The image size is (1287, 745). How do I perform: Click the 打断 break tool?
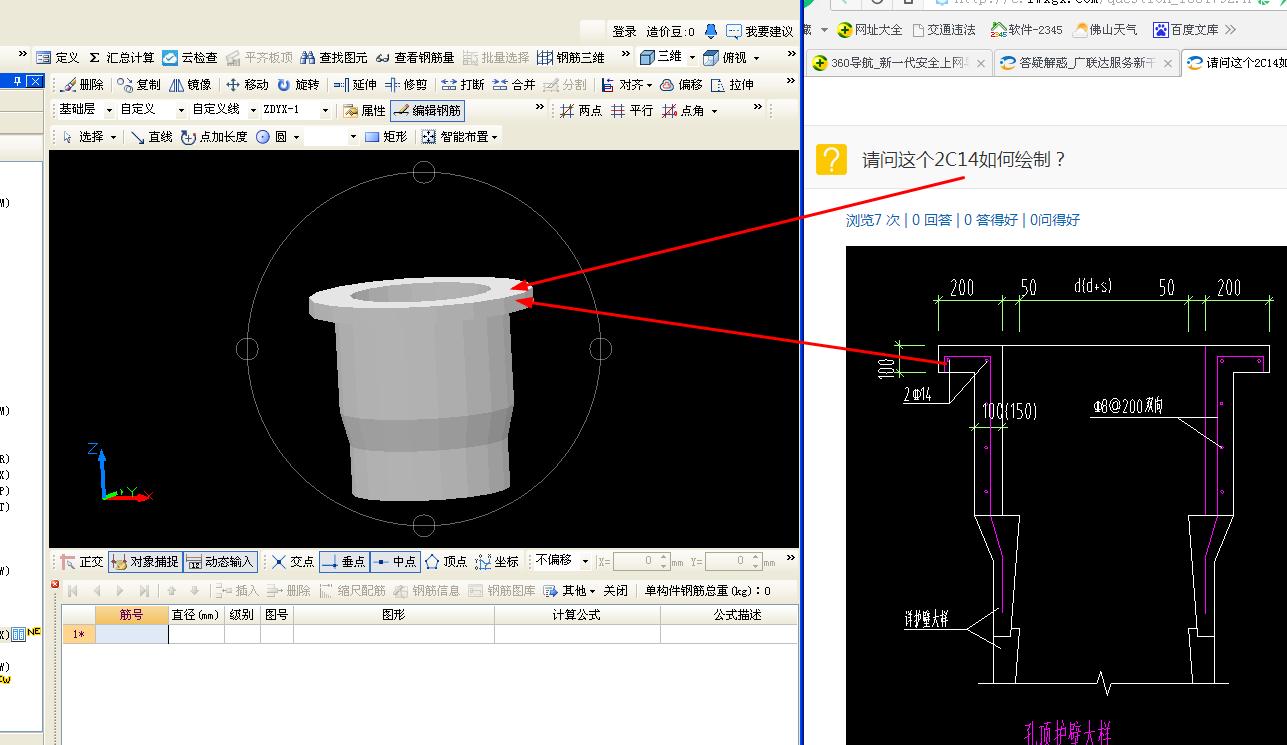[x=463, y=85]
